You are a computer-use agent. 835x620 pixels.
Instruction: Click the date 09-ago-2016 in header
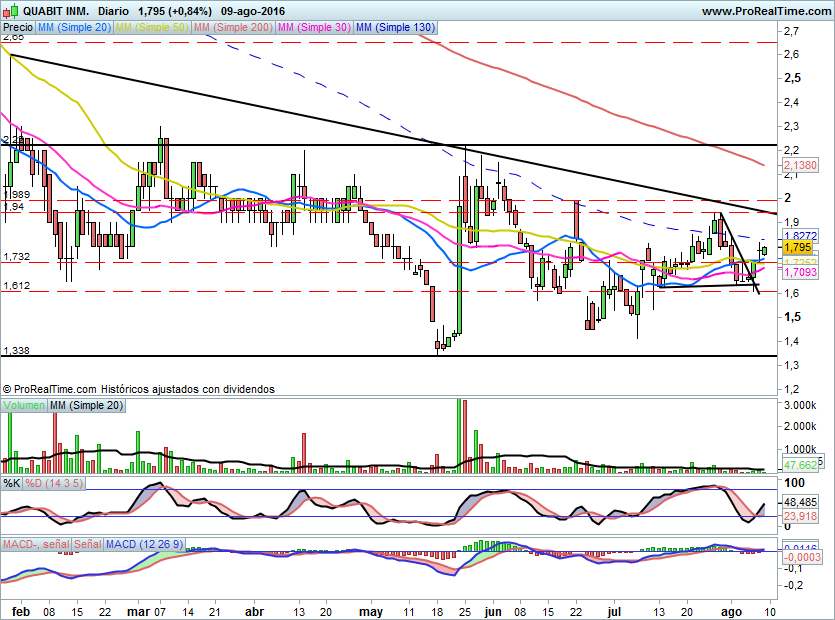tap(253, 11)
